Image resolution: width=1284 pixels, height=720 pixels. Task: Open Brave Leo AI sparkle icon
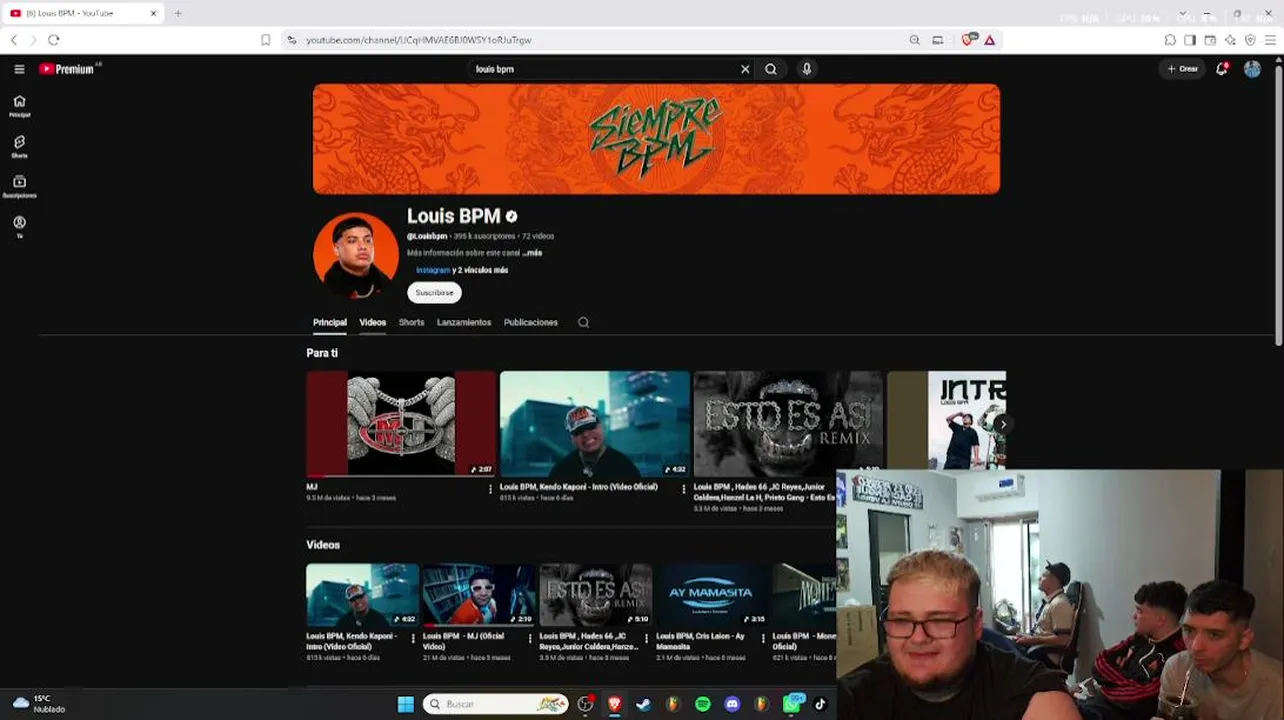(x=1230, y=40)
